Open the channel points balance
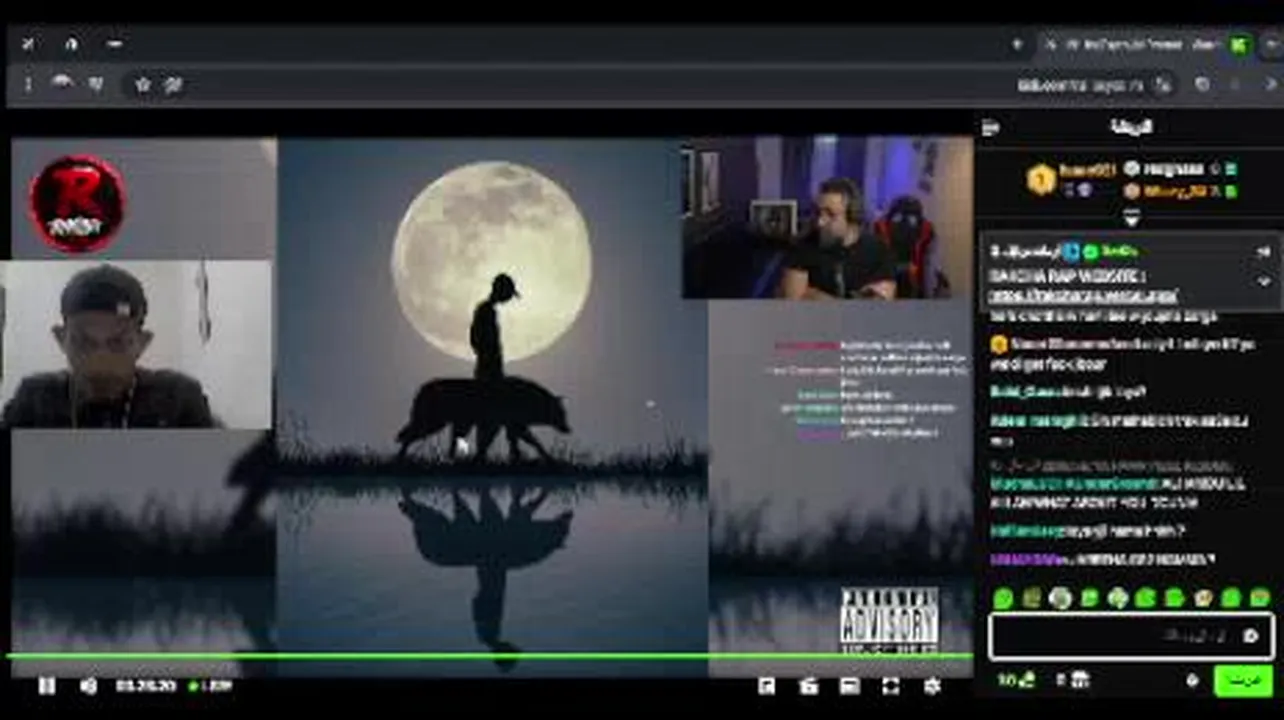Viewport: 1284px width, 720px height. coord(1016,681)
